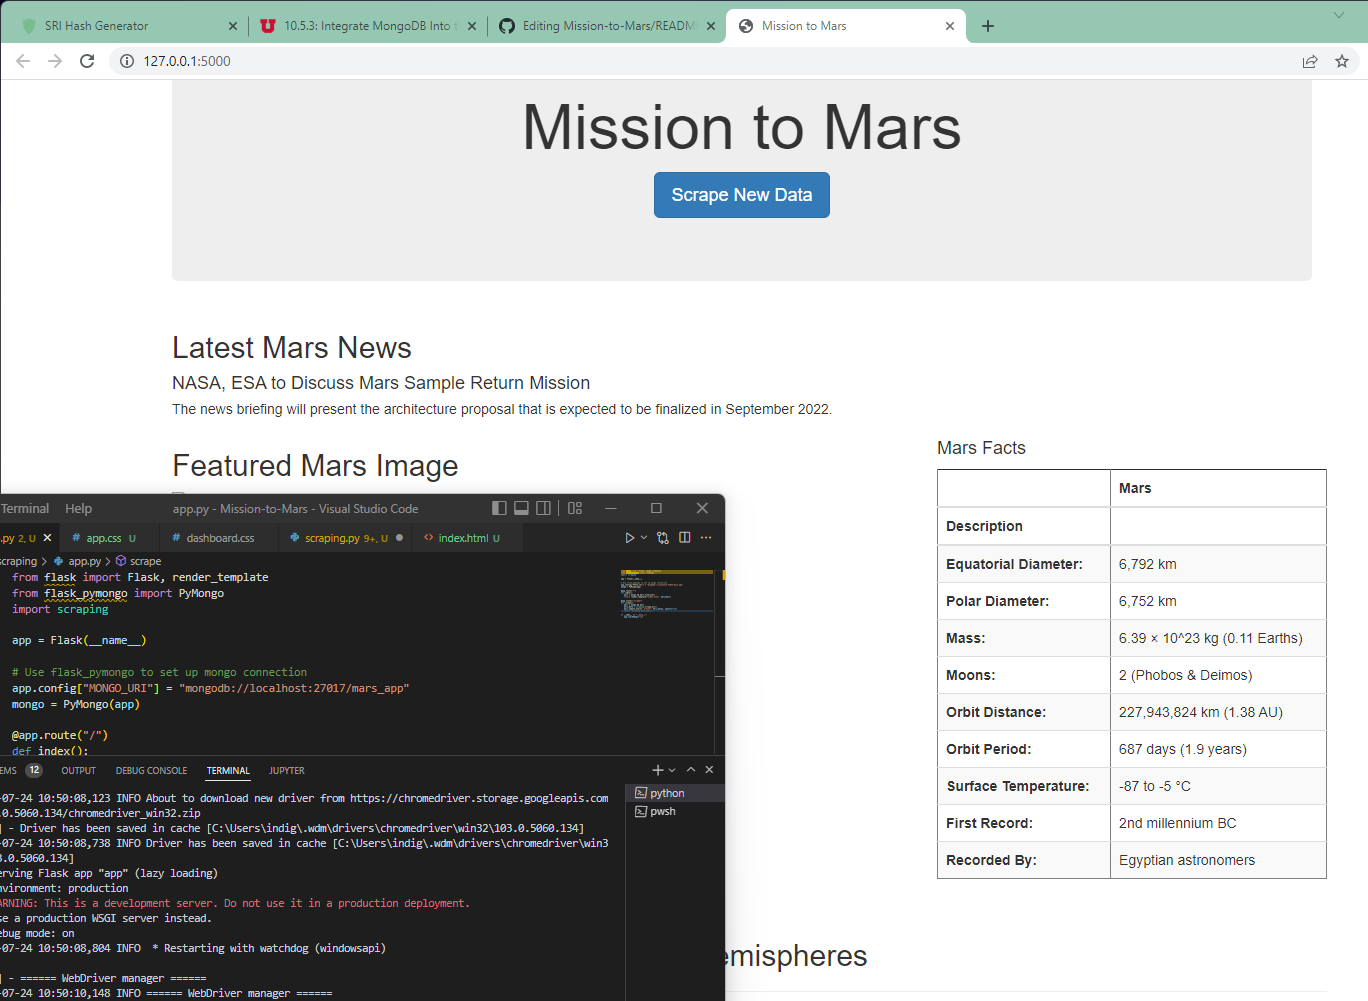The width and height of the screenshot is (1368, 1001).
Task: Bookmark the page with the star icon
Action: (x=1342, y=61)
